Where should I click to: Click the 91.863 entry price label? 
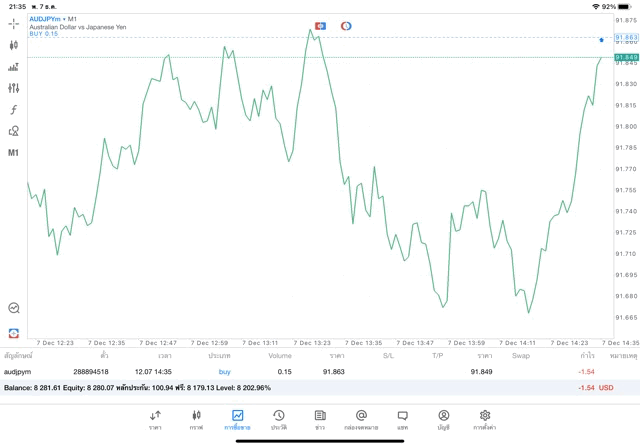(626, 37)
